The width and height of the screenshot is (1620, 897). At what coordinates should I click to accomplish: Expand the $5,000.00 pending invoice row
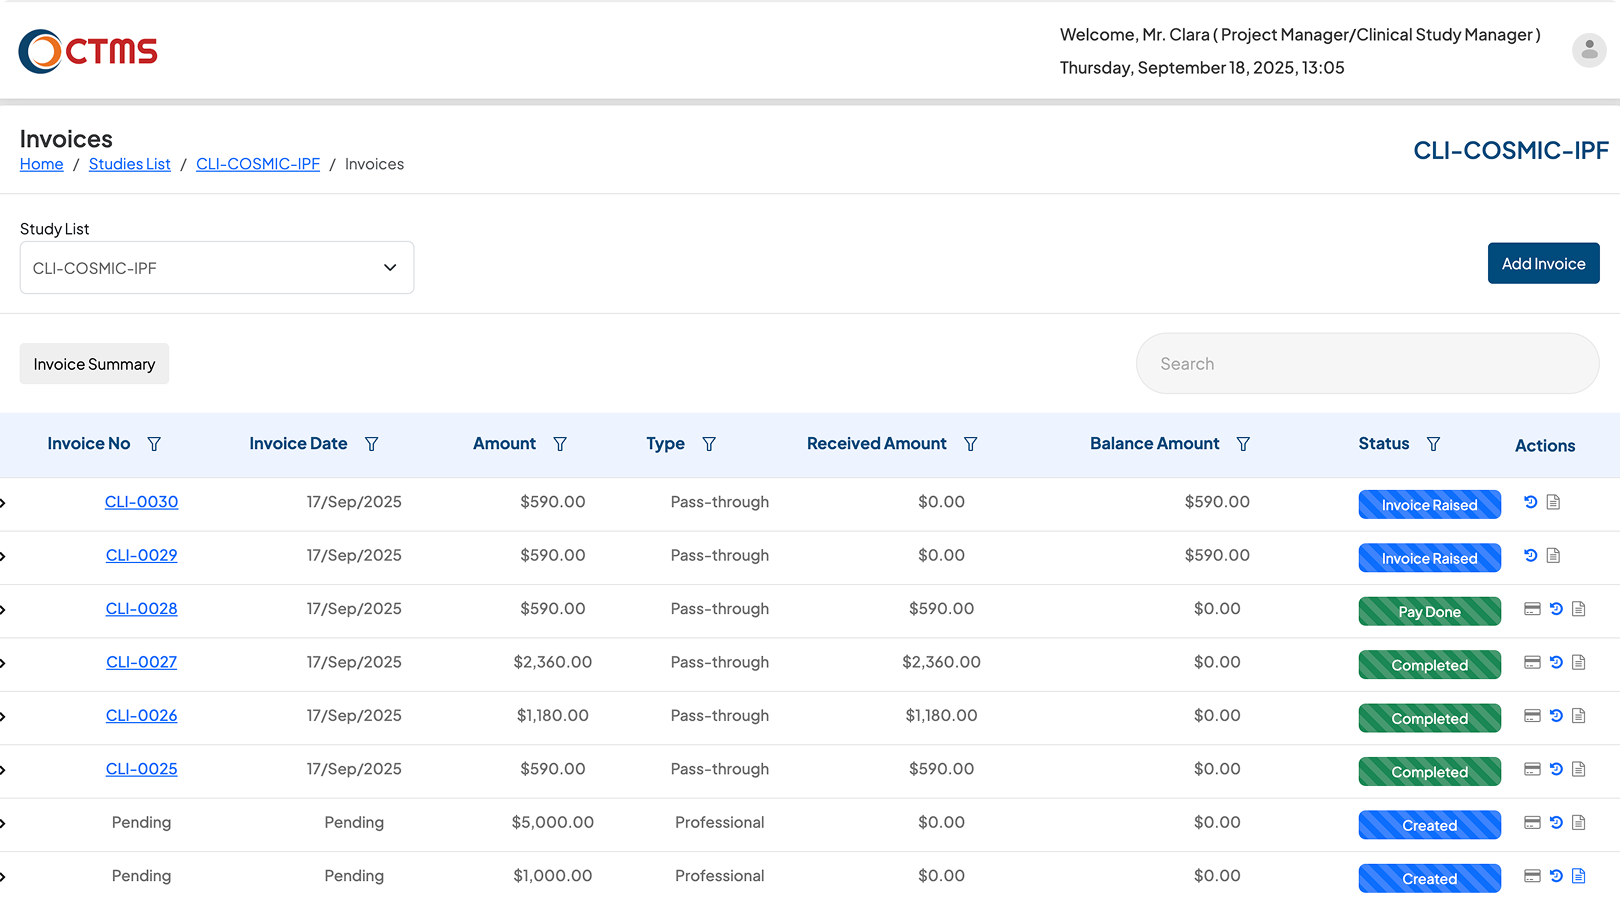[x=3, y=824]
